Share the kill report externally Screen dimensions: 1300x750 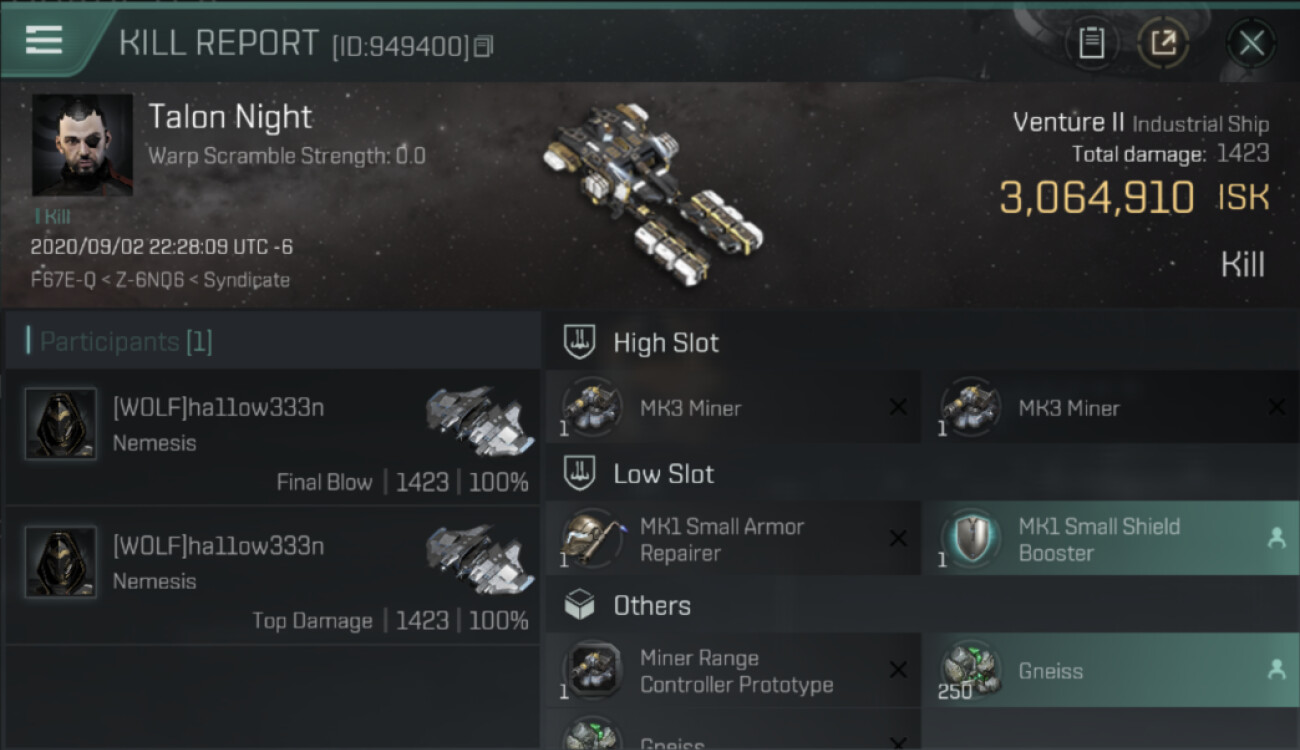1163,43
